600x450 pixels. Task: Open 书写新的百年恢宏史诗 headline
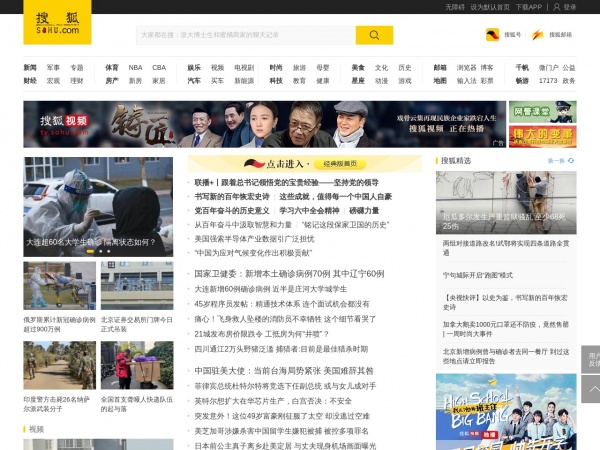[x=232, y=197]
